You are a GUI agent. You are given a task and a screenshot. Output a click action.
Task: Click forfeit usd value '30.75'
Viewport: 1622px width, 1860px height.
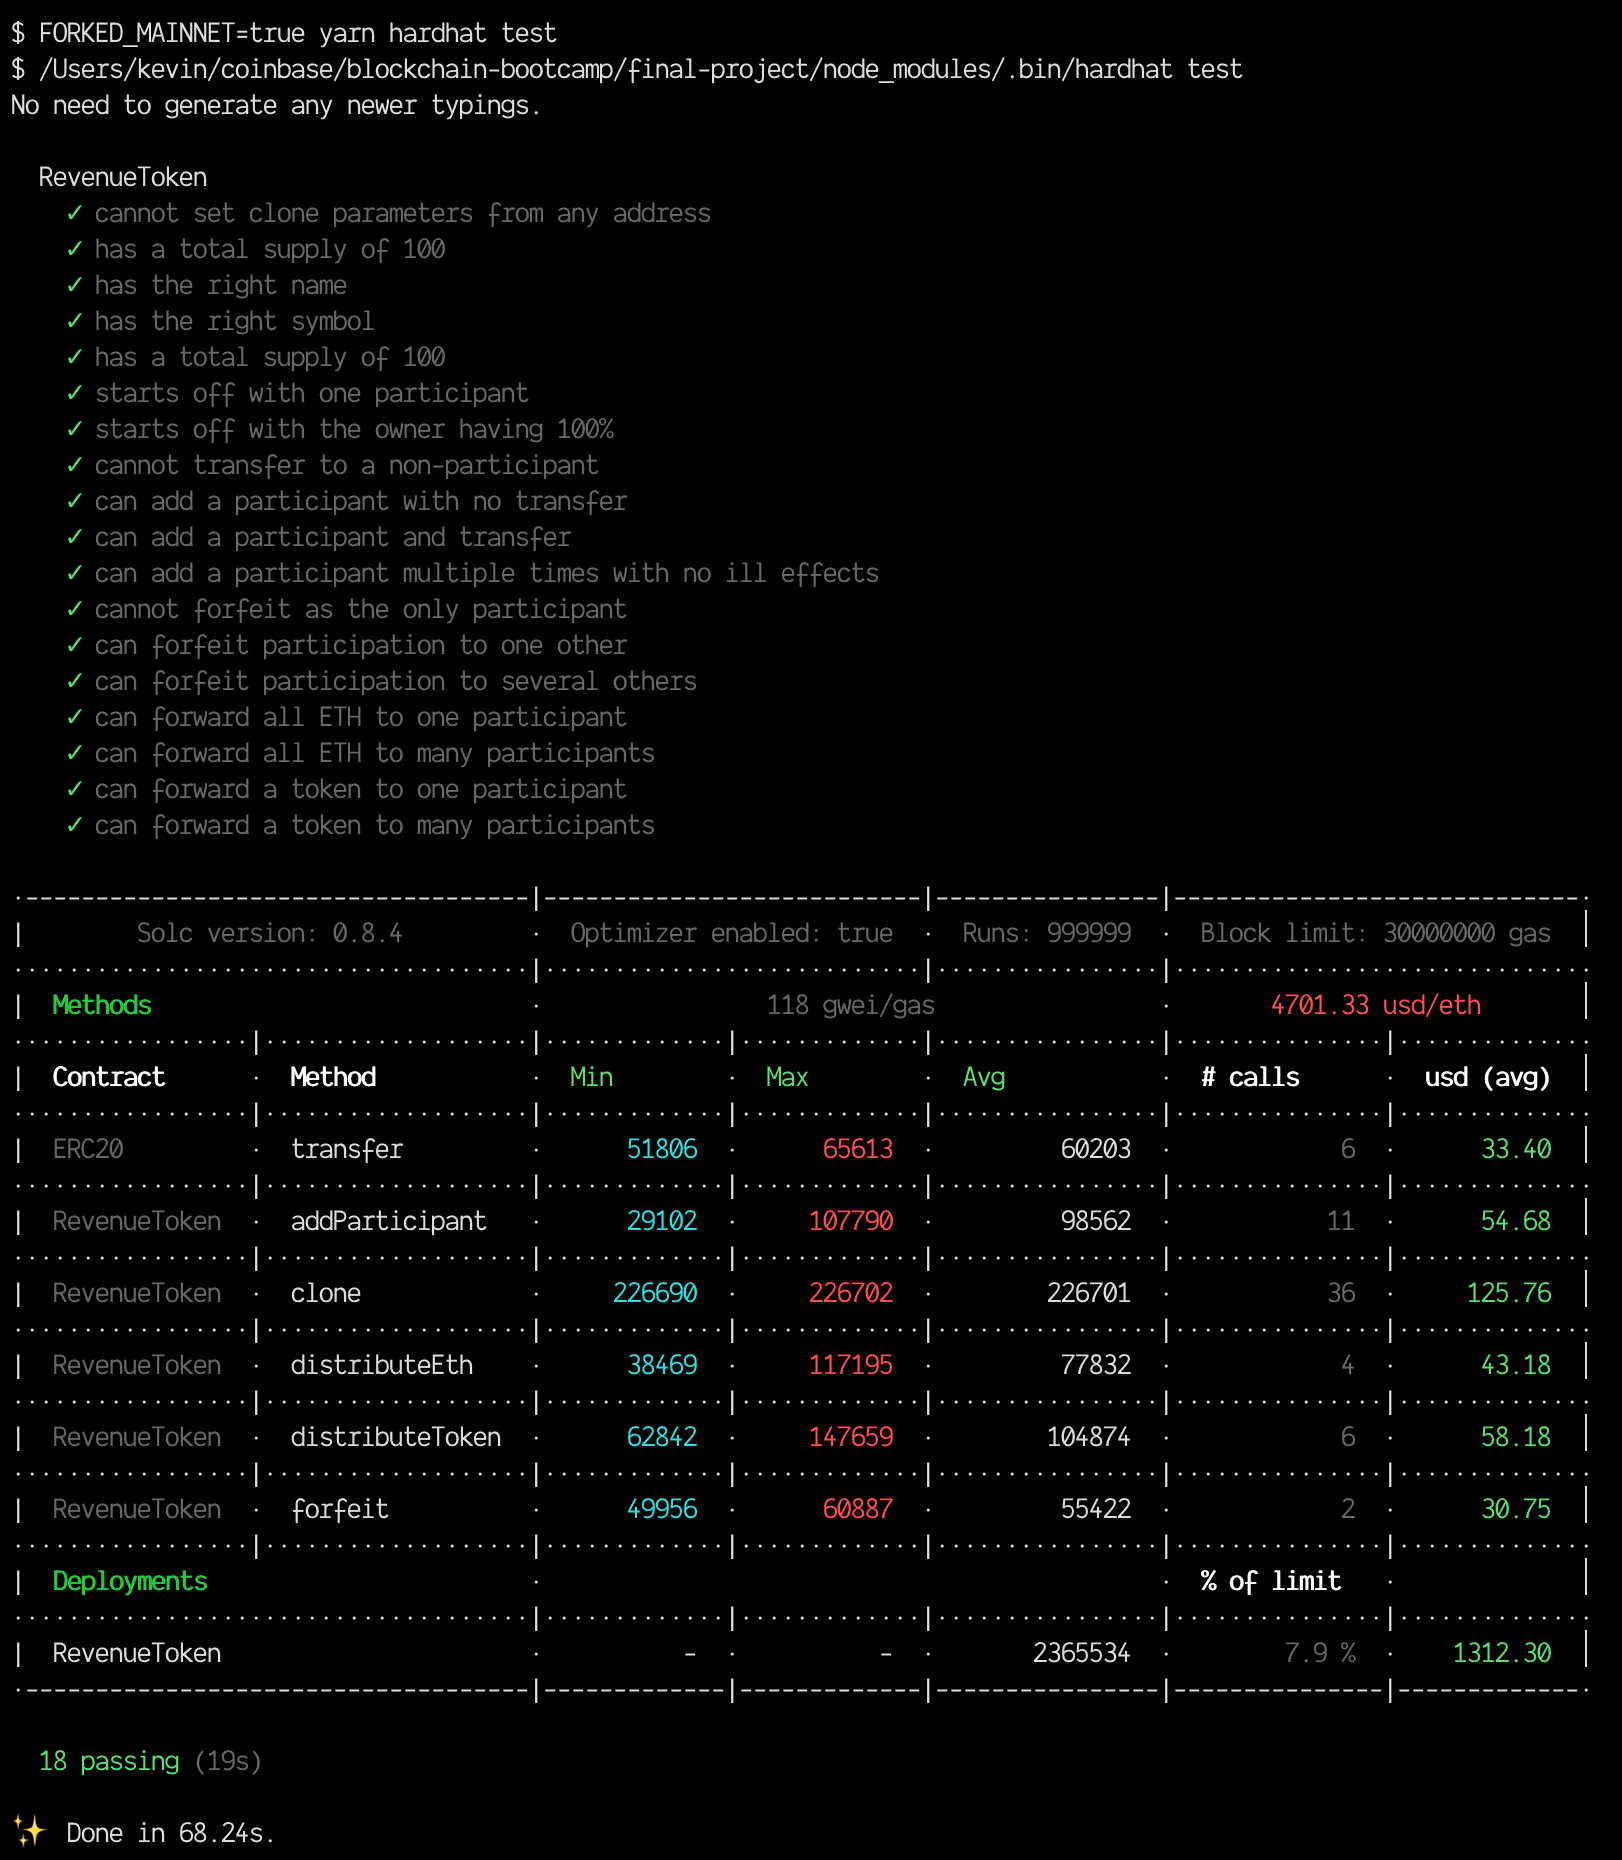[1516, 1509]
